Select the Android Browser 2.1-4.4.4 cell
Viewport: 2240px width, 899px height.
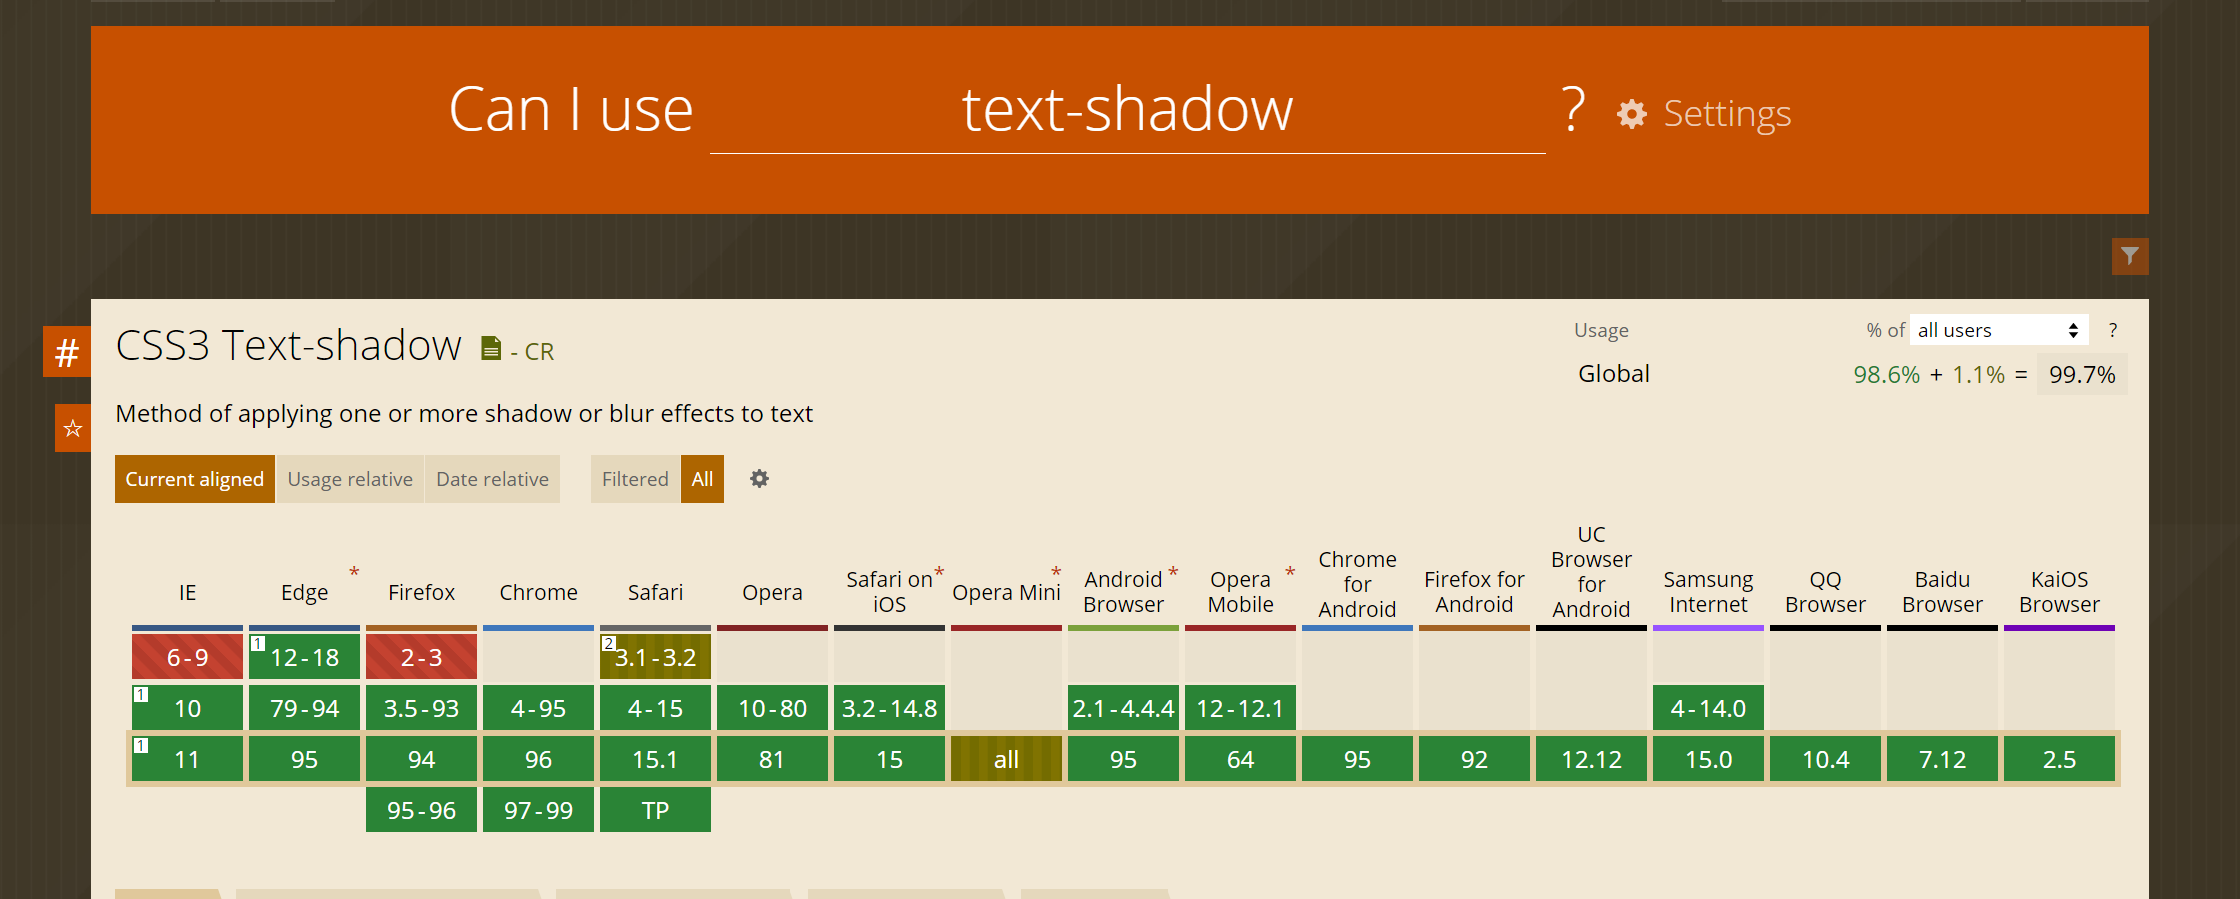coord(1123,708)
